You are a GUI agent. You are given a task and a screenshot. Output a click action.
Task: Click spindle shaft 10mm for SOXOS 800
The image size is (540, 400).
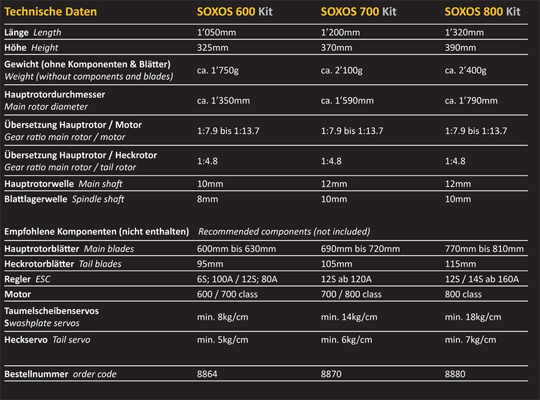point(458,199)
